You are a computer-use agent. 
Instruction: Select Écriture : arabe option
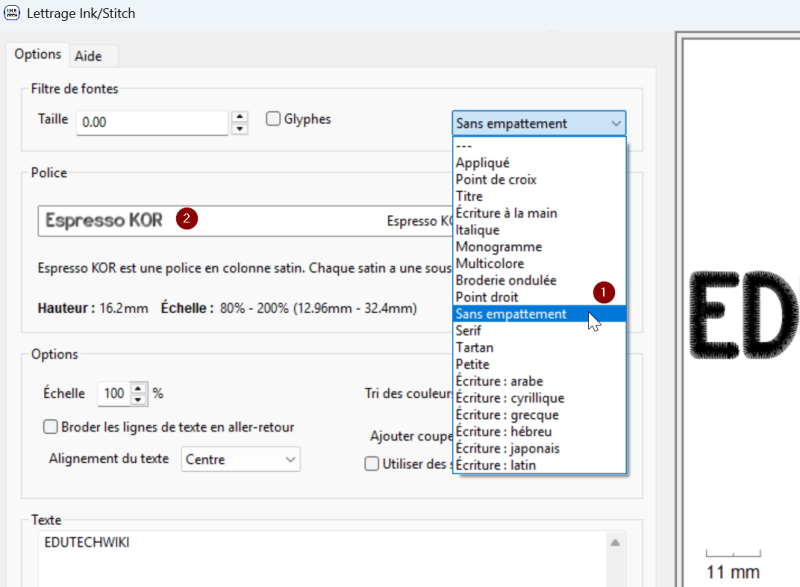coord(539,381)
